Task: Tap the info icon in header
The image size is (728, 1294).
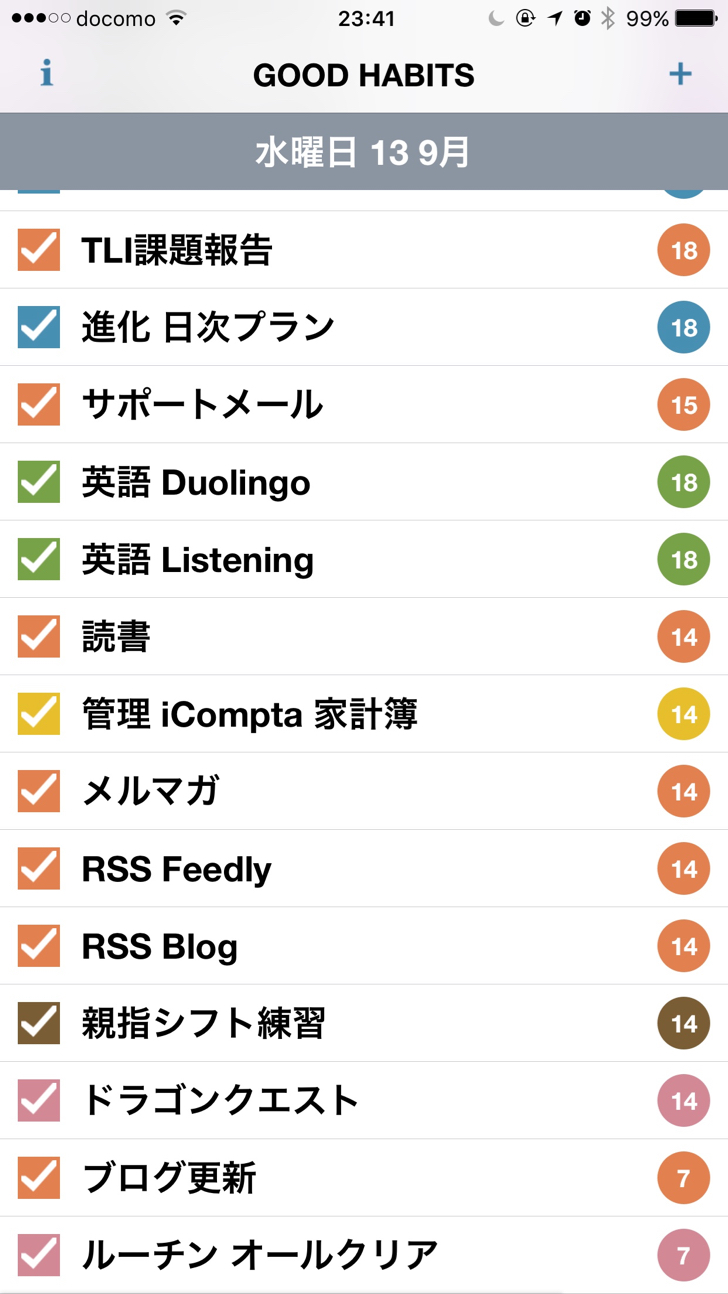Action: [46, 74]
